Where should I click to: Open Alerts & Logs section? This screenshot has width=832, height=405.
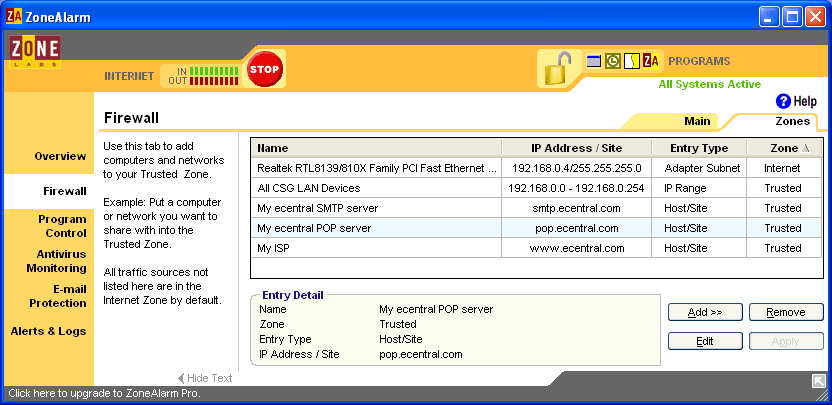tap(49, 331)
